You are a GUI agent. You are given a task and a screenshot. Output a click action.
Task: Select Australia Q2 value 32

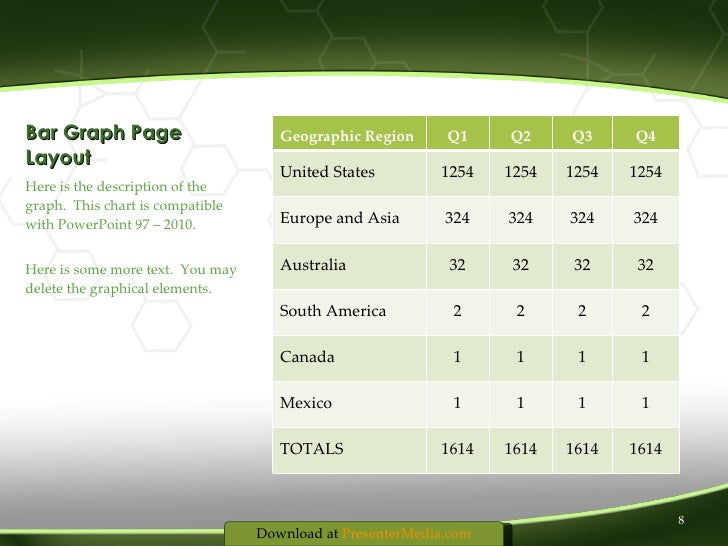[520, 266]
